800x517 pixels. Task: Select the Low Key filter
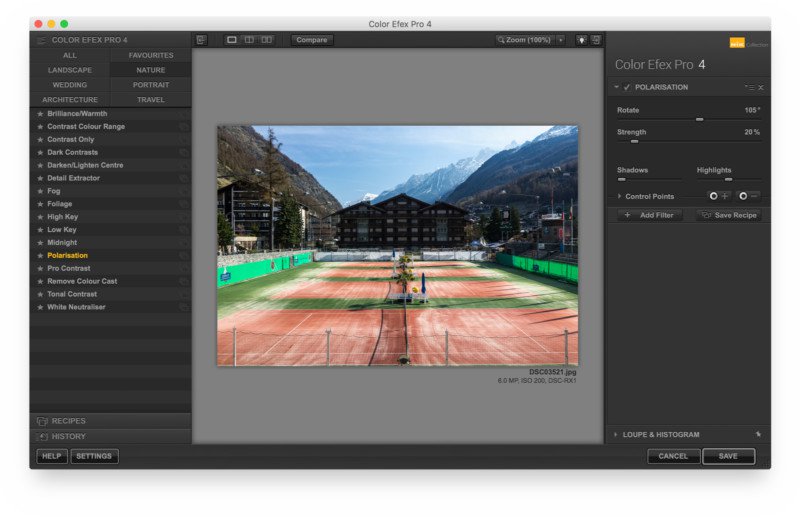(x=110, y=230)
